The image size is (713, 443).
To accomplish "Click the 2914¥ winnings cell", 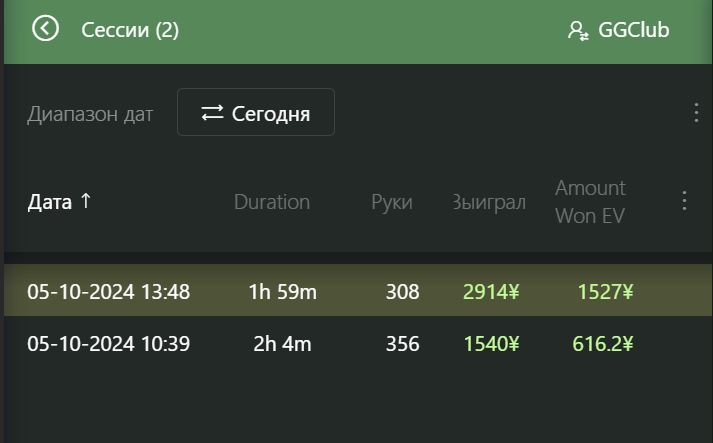I will pos(491,292).
